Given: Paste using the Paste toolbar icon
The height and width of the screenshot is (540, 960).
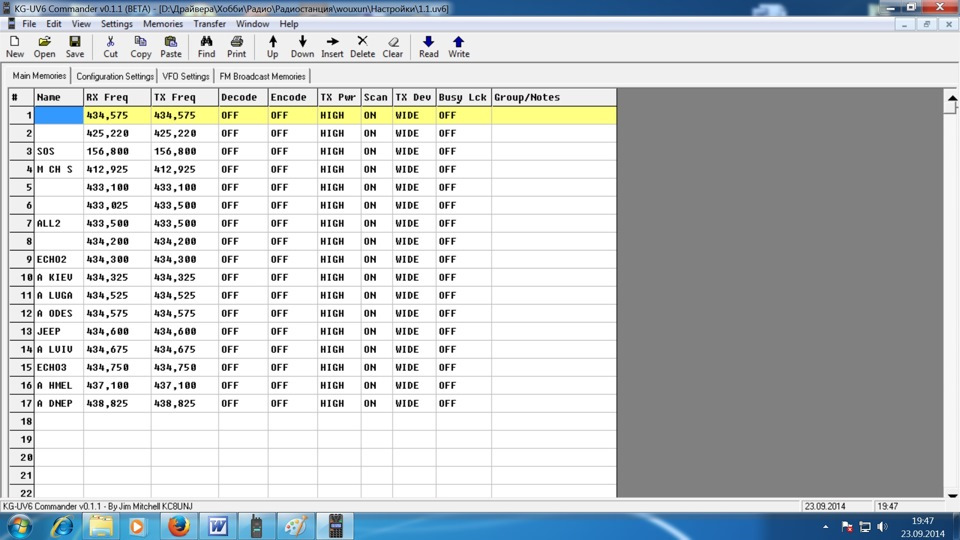Looking at the screenshot, I should [171, 47].
